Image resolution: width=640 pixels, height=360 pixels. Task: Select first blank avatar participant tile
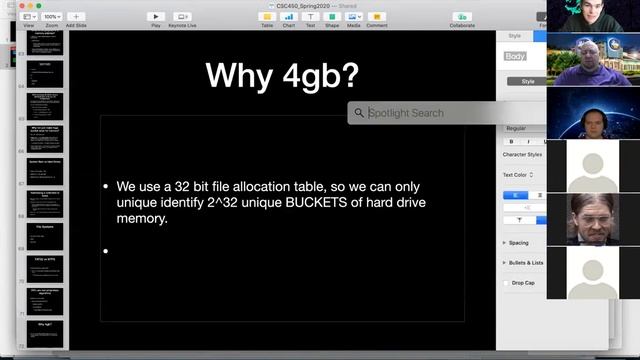click(593, 166)
